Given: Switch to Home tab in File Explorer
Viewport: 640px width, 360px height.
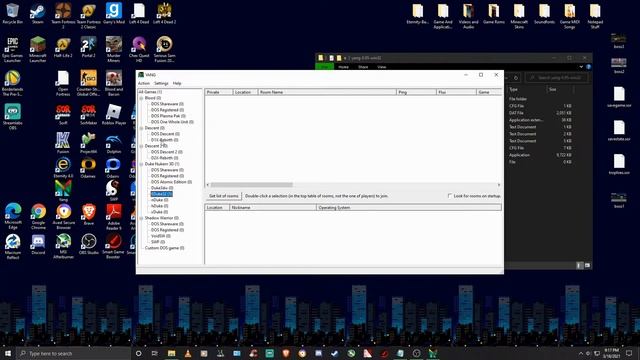Looking at the screenshot, I should [343, 67].
